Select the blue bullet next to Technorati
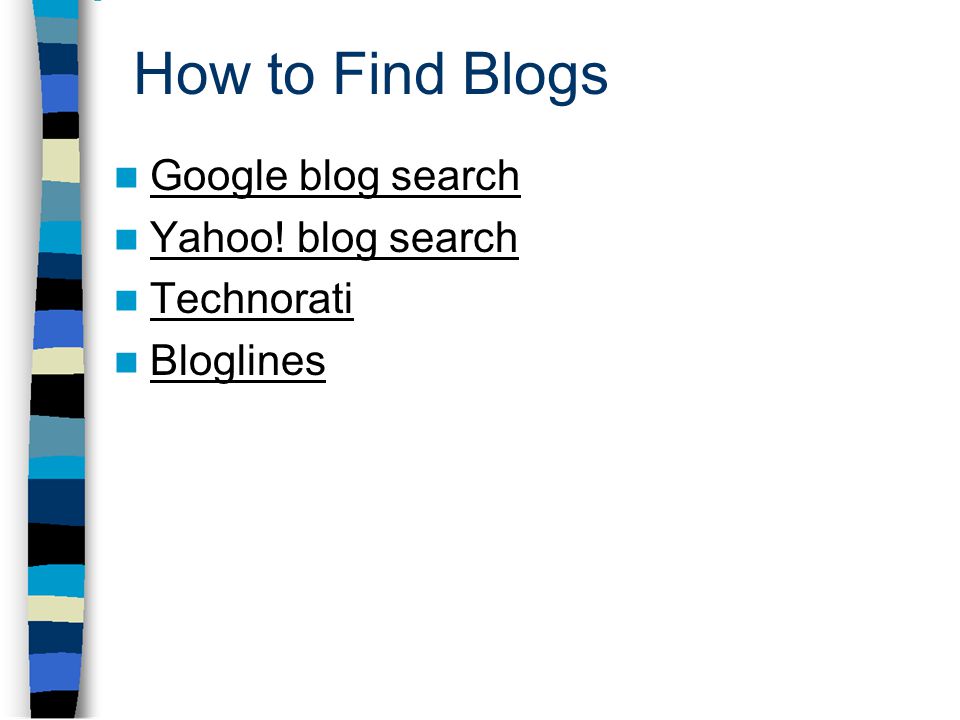This screenshot has height=720, width=960. [126, 301]
